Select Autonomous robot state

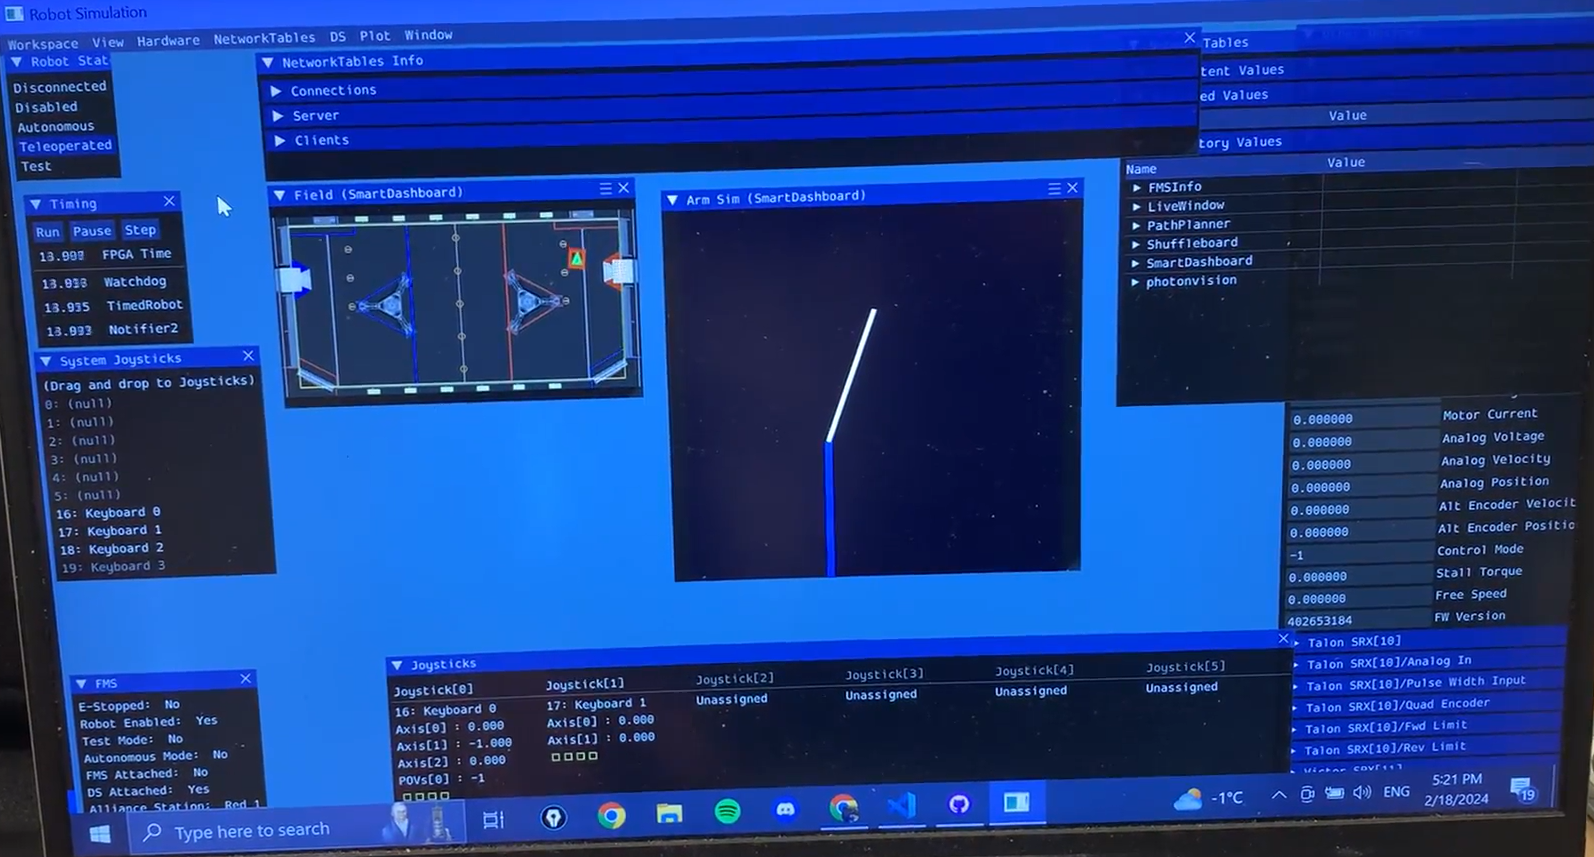(x=56, y=127)
